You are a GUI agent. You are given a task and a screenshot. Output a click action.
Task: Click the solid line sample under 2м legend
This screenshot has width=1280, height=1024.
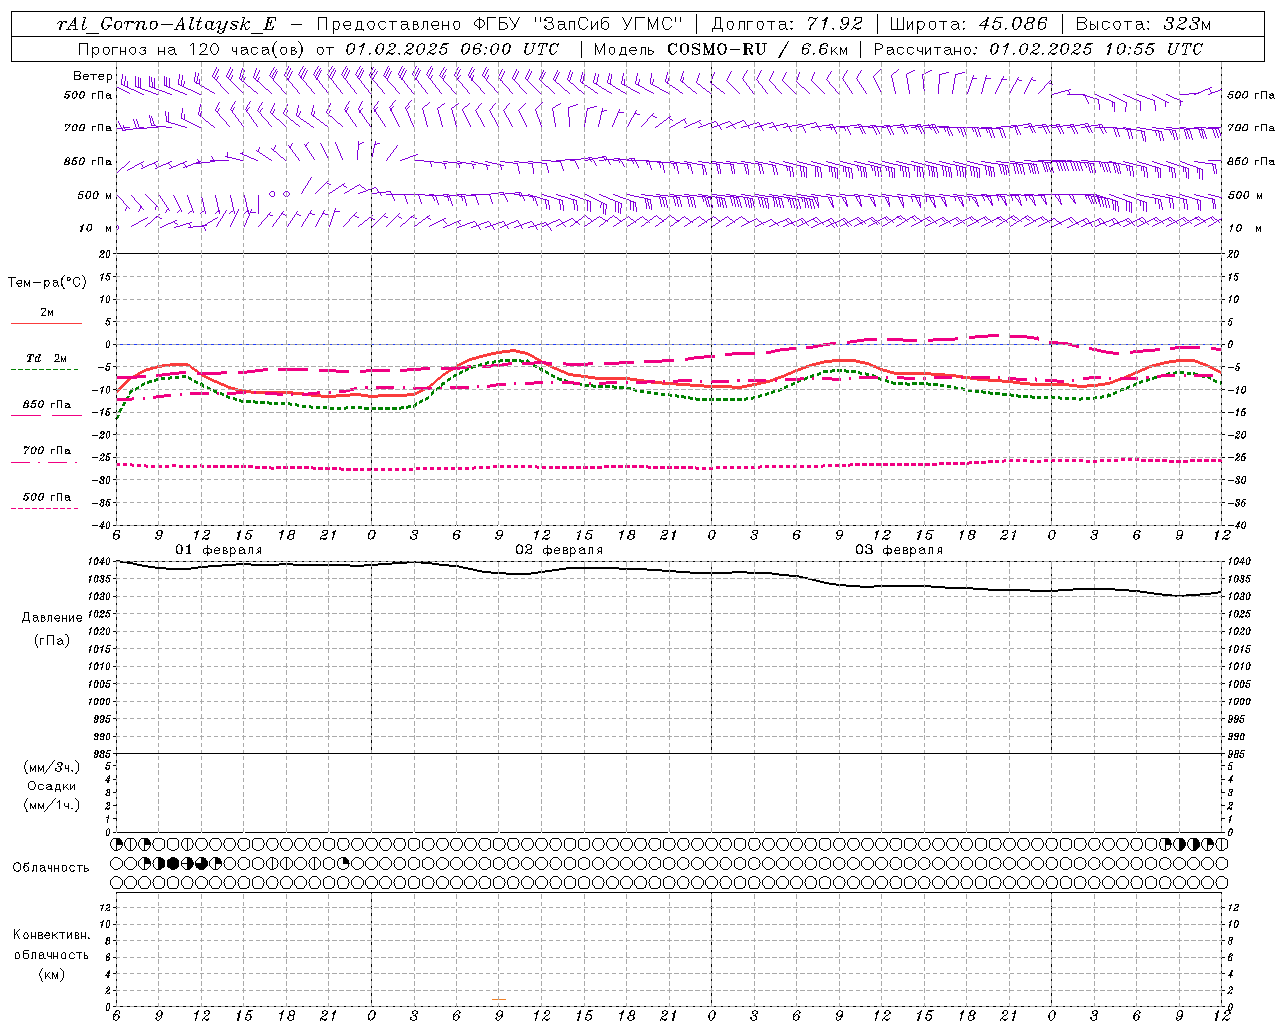click(47, 323)
